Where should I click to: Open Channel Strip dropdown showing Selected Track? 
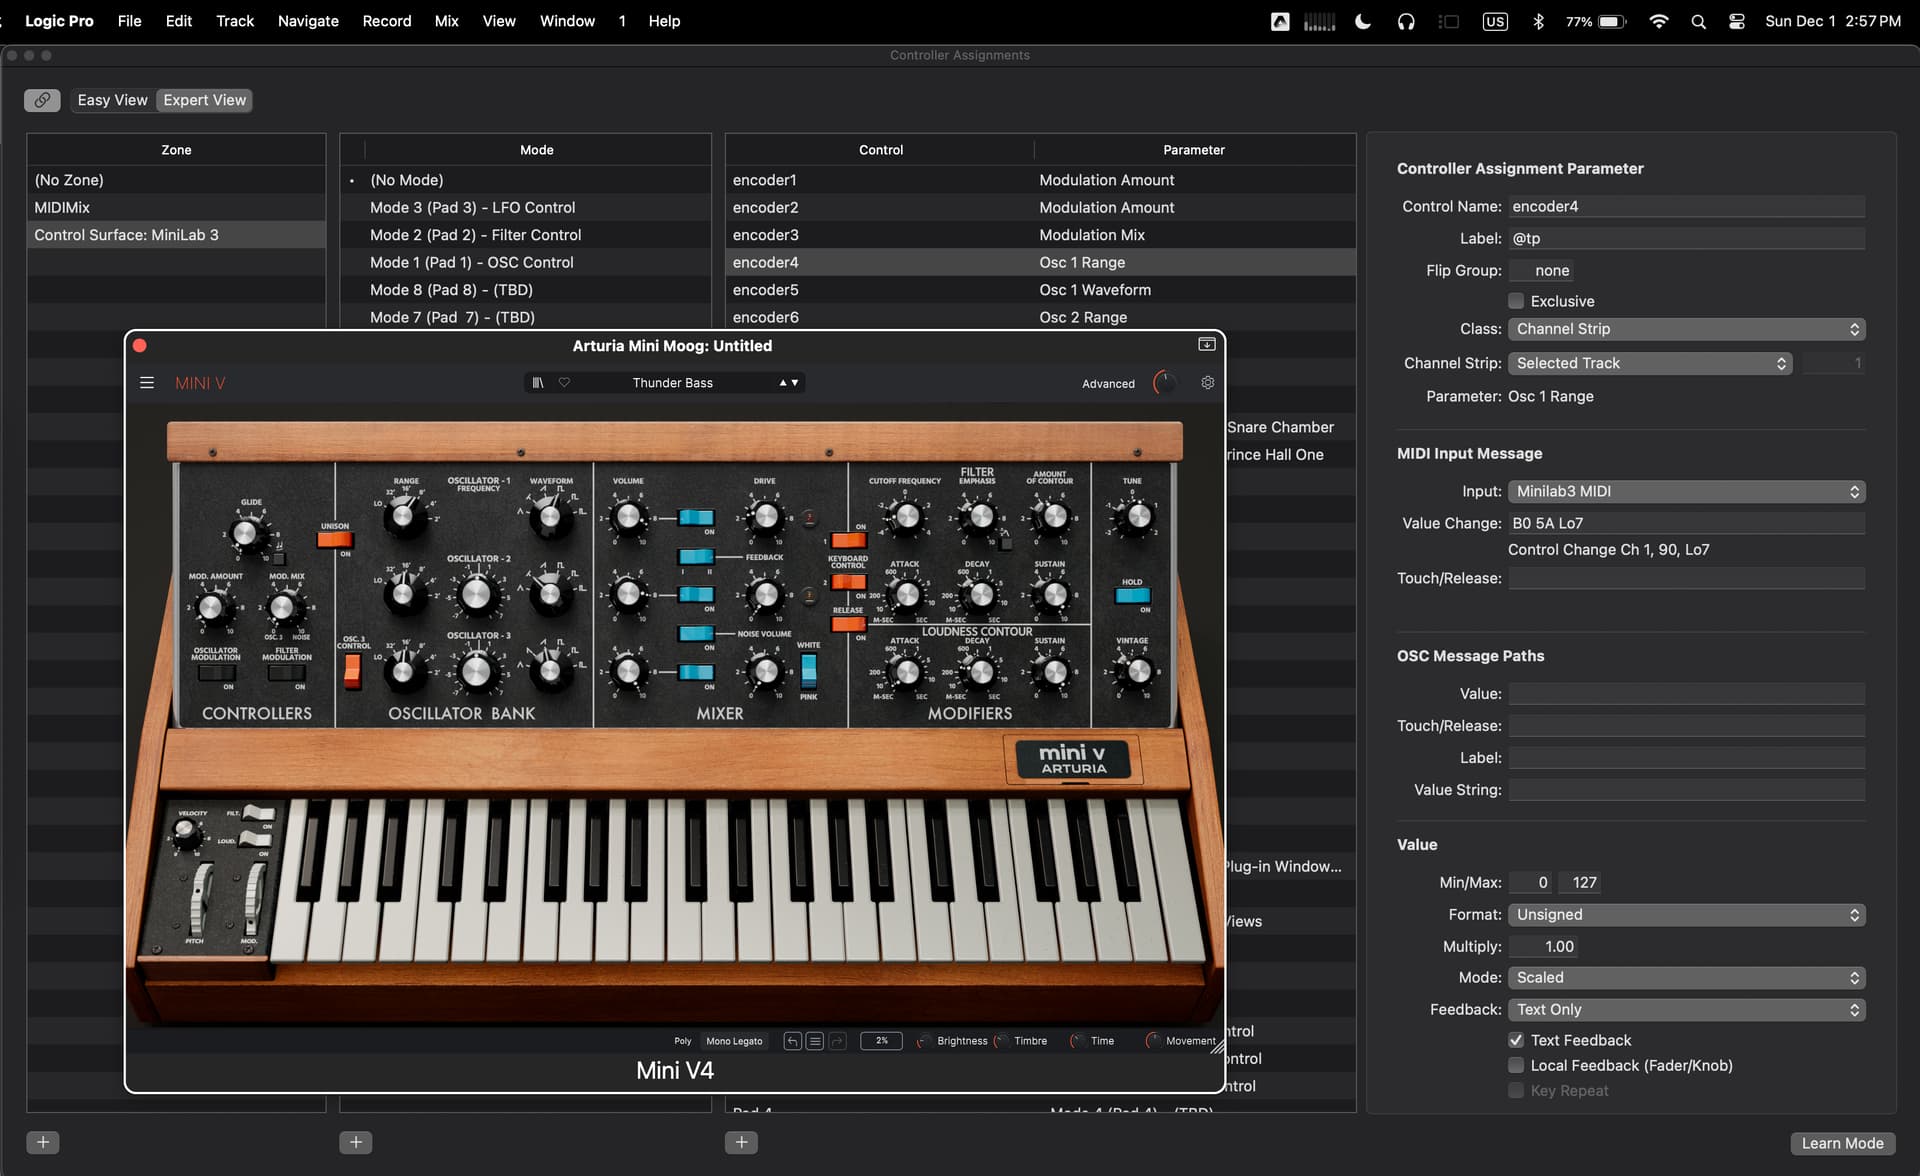[x=1650, y=363]
